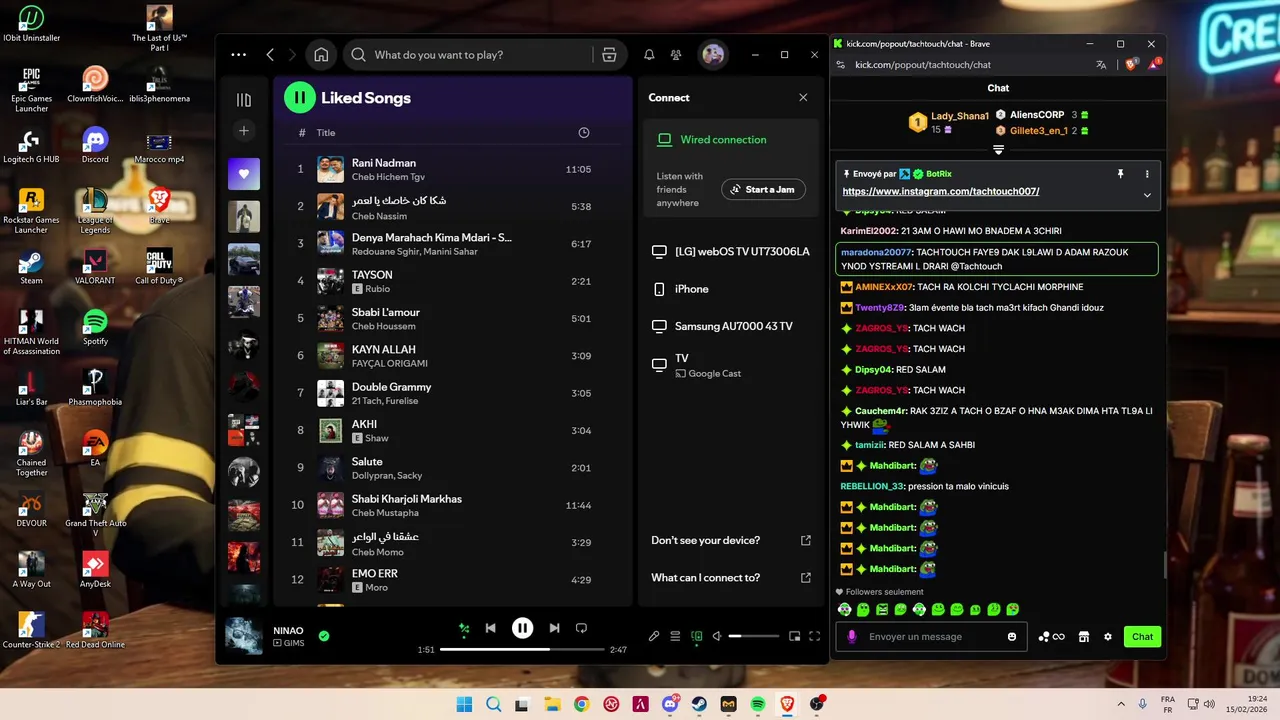This screenshot has width=1280, height=720.
Task: Toggle saved checkmark next to NINAO
Action: click(324, 635)
